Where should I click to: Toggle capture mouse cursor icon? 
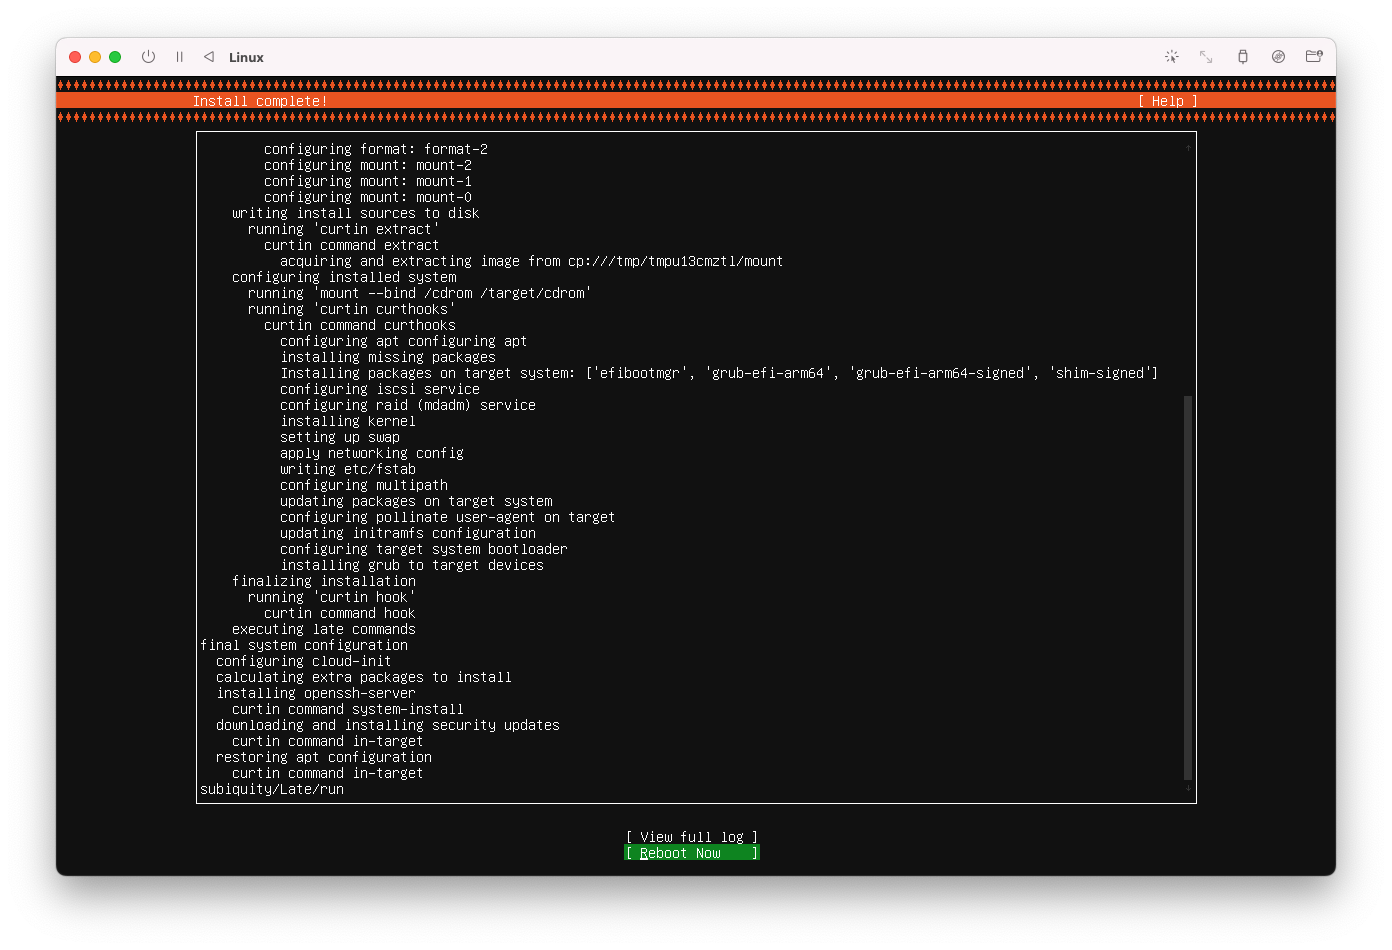[x=1172, y=57]
